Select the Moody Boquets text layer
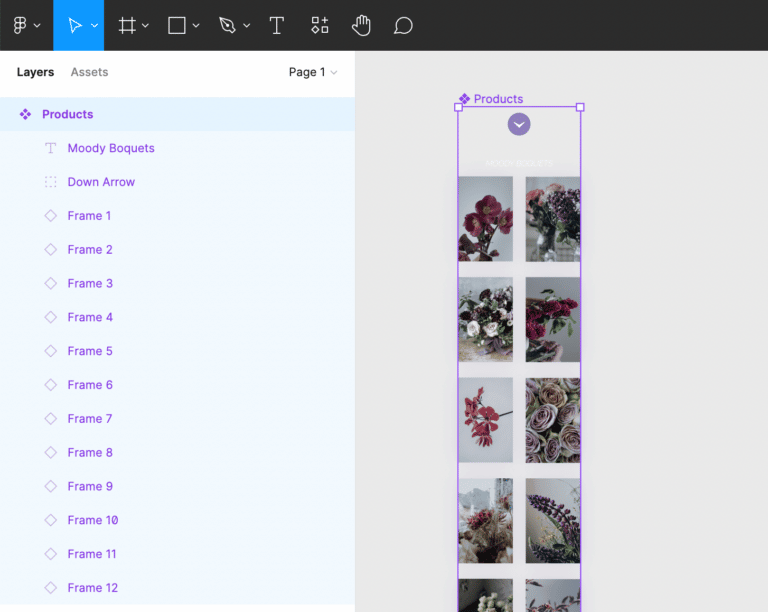 pos(111,148)
